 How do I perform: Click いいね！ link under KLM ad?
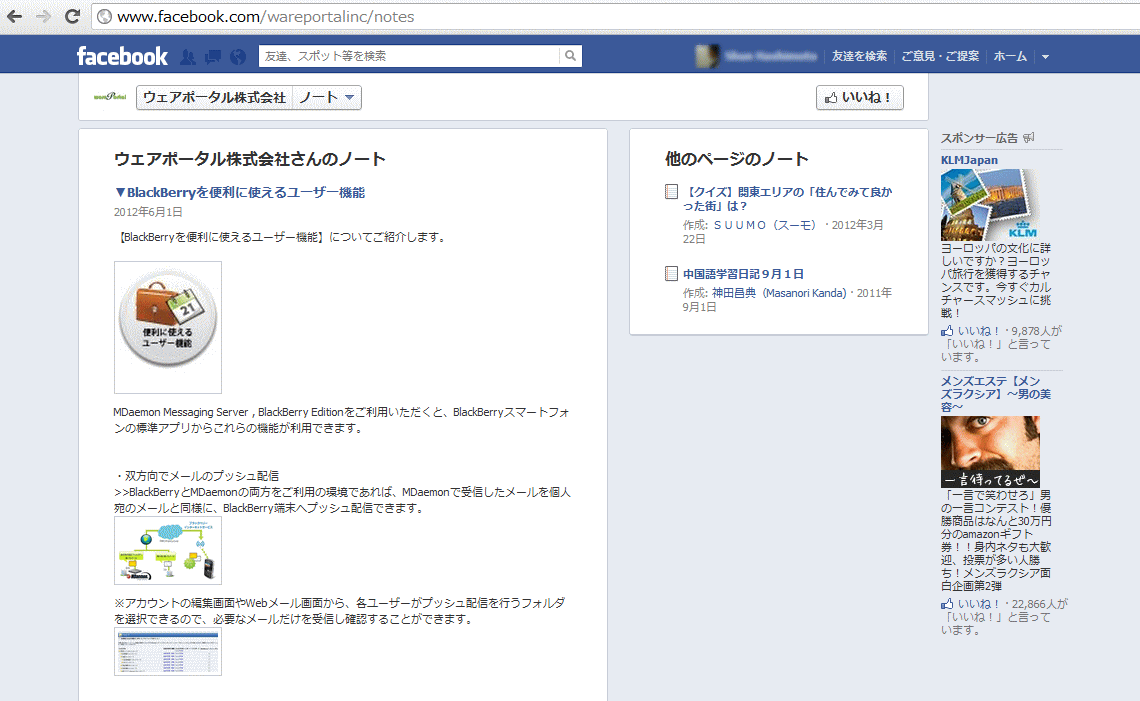tap(979, 331)
